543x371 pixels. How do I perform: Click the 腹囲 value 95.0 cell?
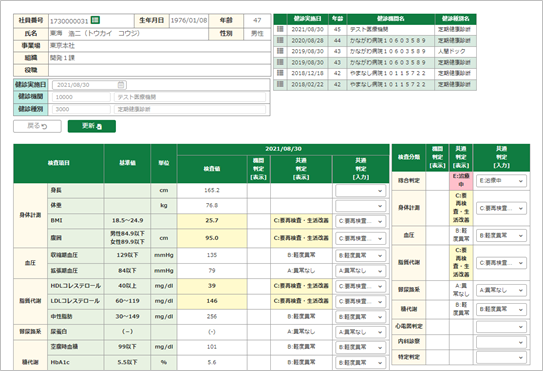click(212, 238)
